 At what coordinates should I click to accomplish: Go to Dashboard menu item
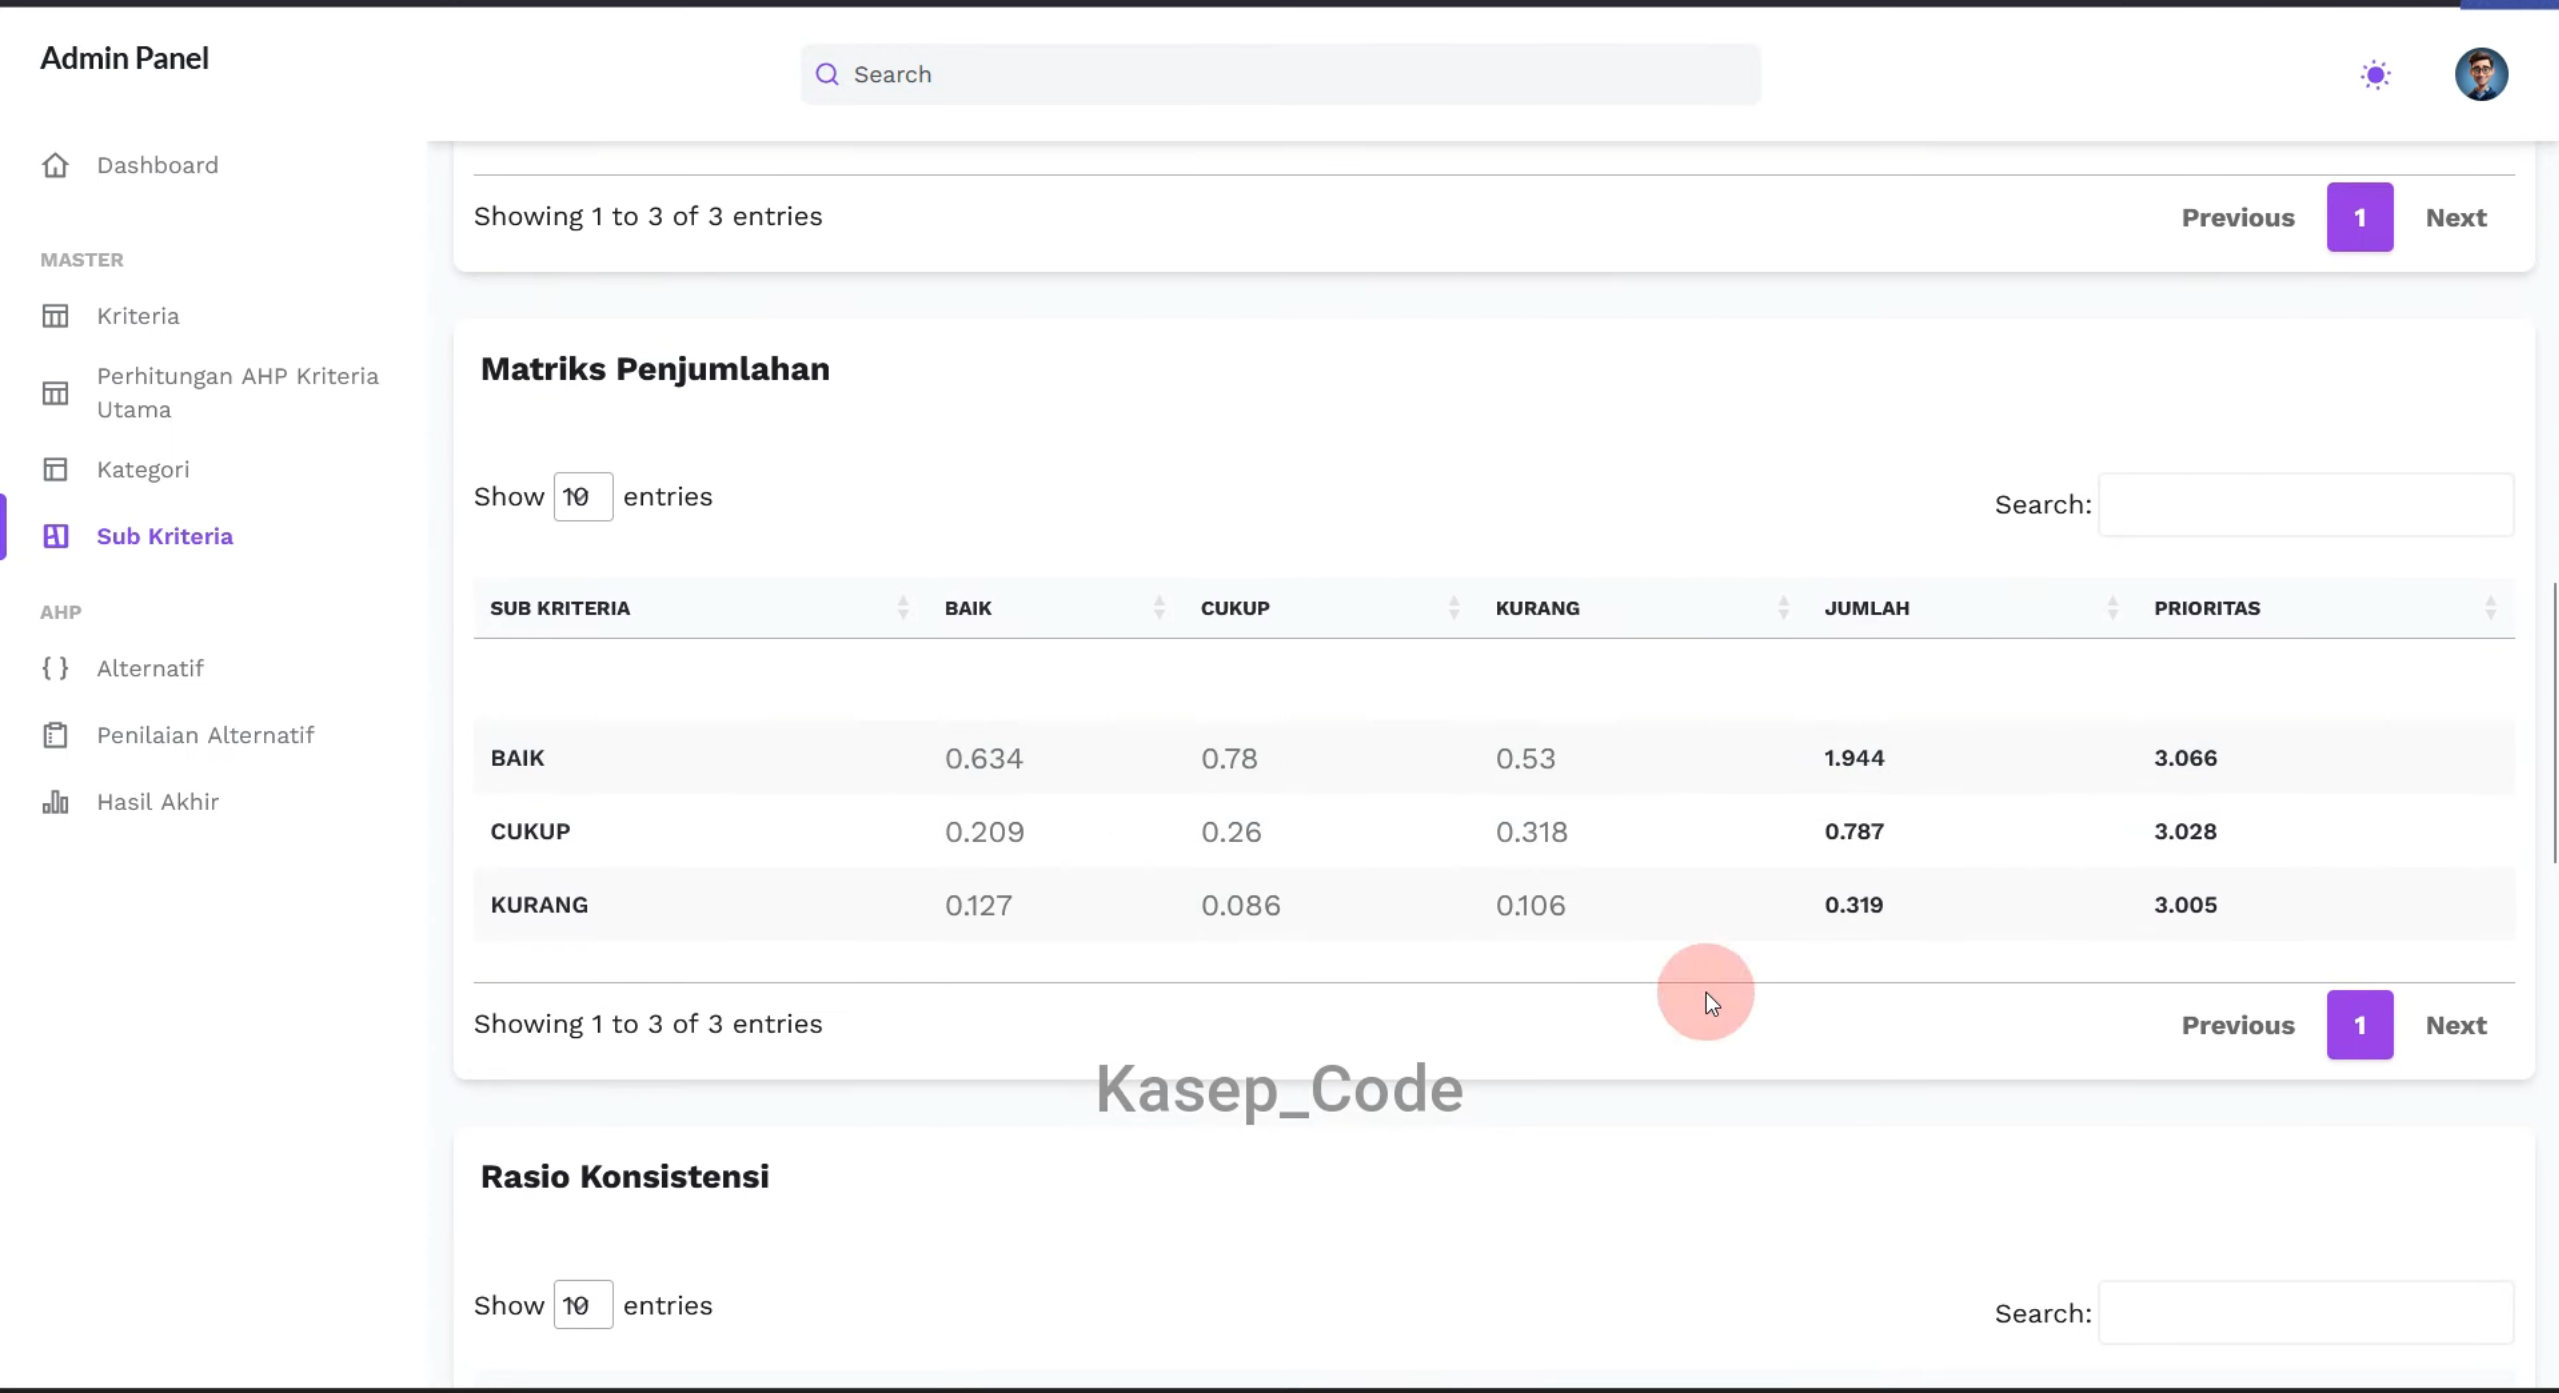(x=157, y=165)
